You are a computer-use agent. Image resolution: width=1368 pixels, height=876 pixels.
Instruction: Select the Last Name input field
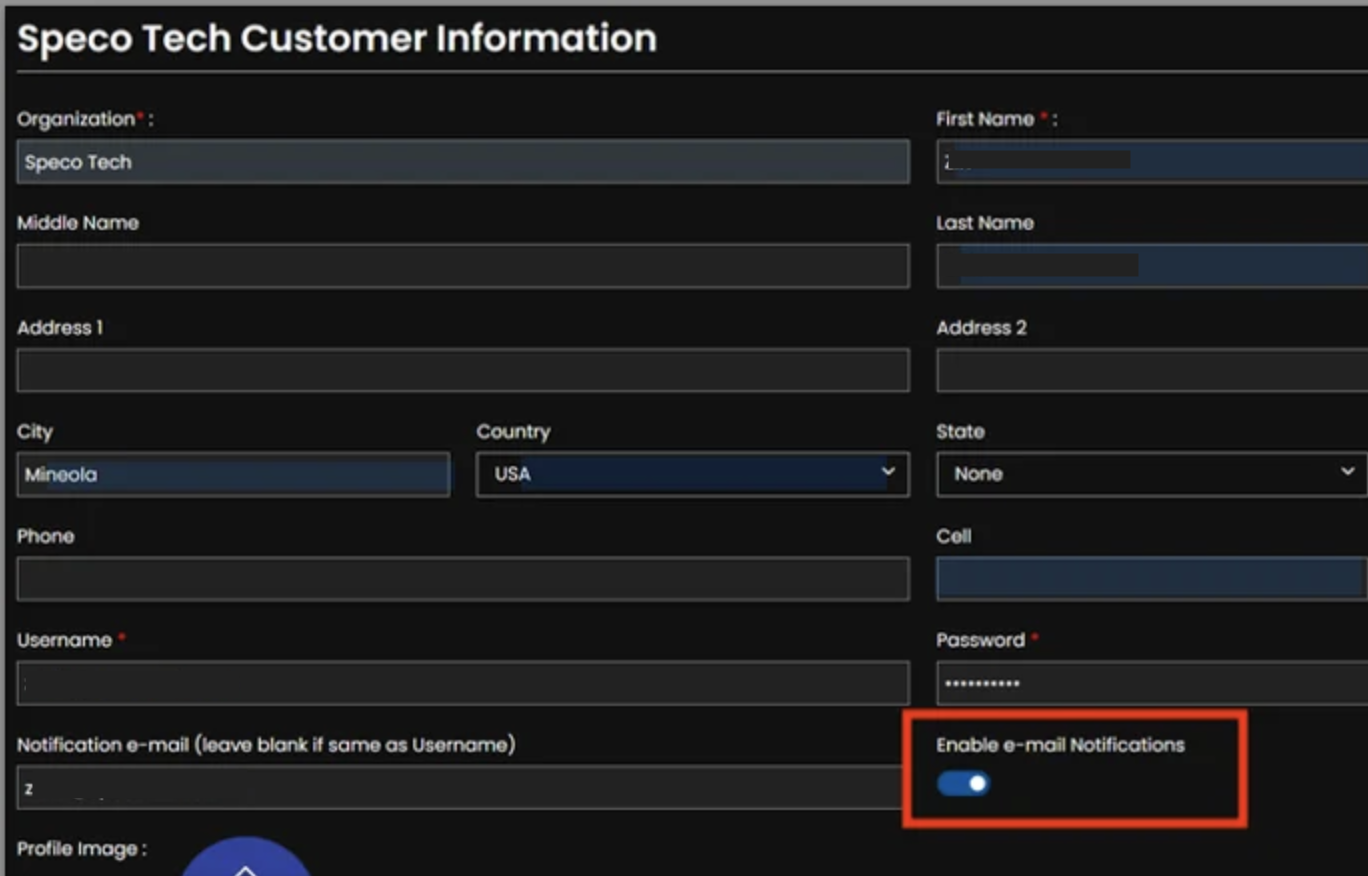click(x=1150, y=265)
